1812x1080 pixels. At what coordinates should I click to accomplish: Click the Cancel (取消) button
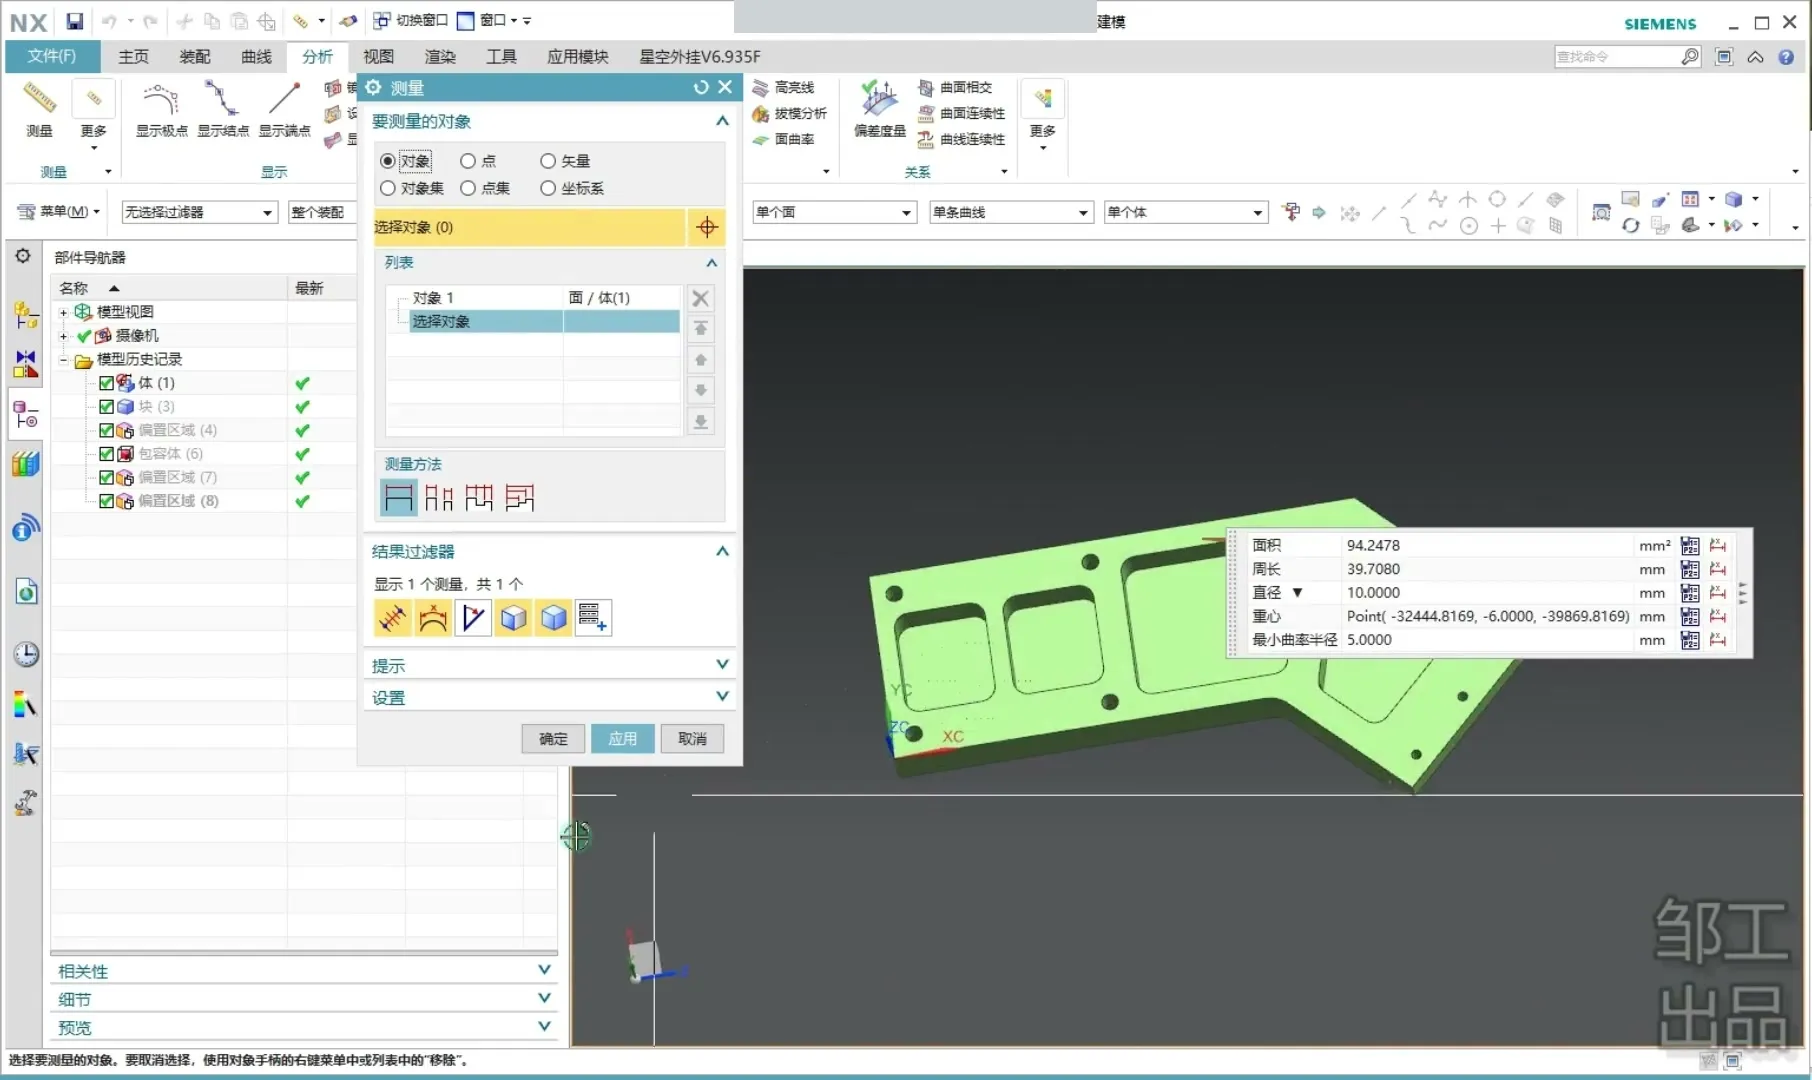click(x=692, y=739)
